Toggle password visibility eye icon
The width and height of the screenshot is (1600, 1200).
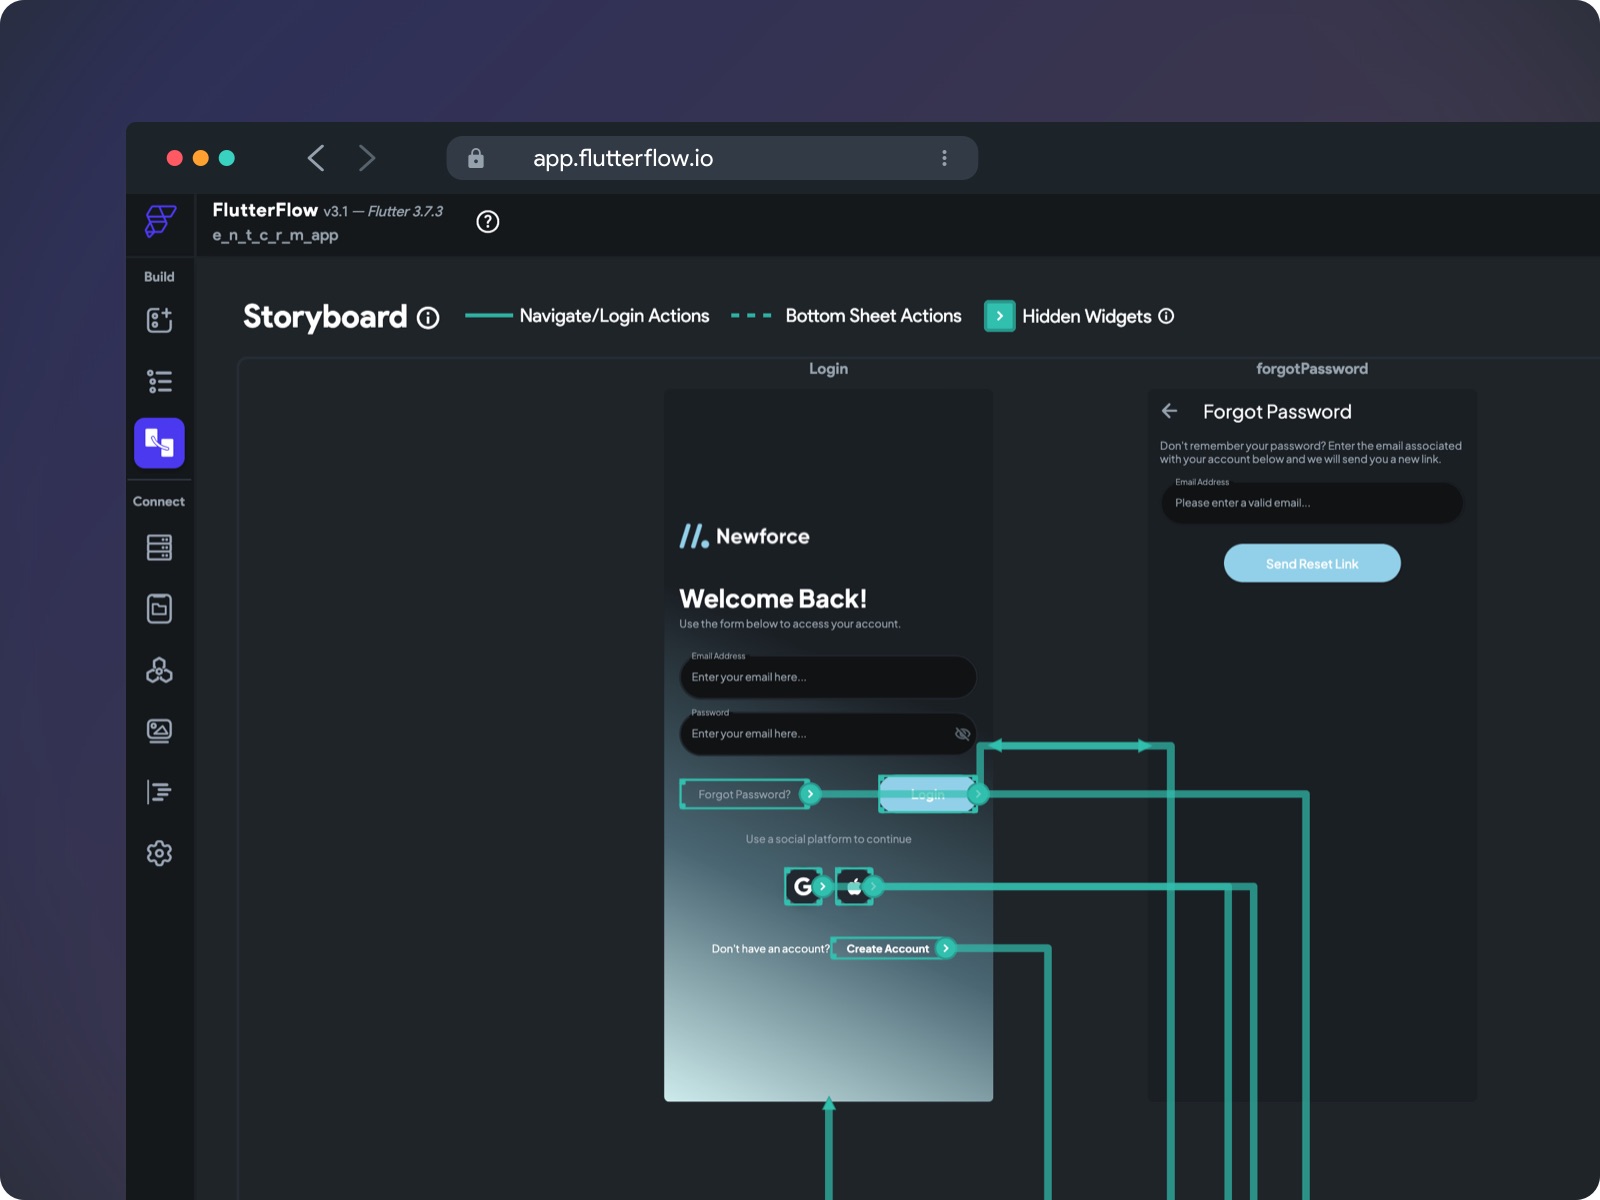point(962,734)
